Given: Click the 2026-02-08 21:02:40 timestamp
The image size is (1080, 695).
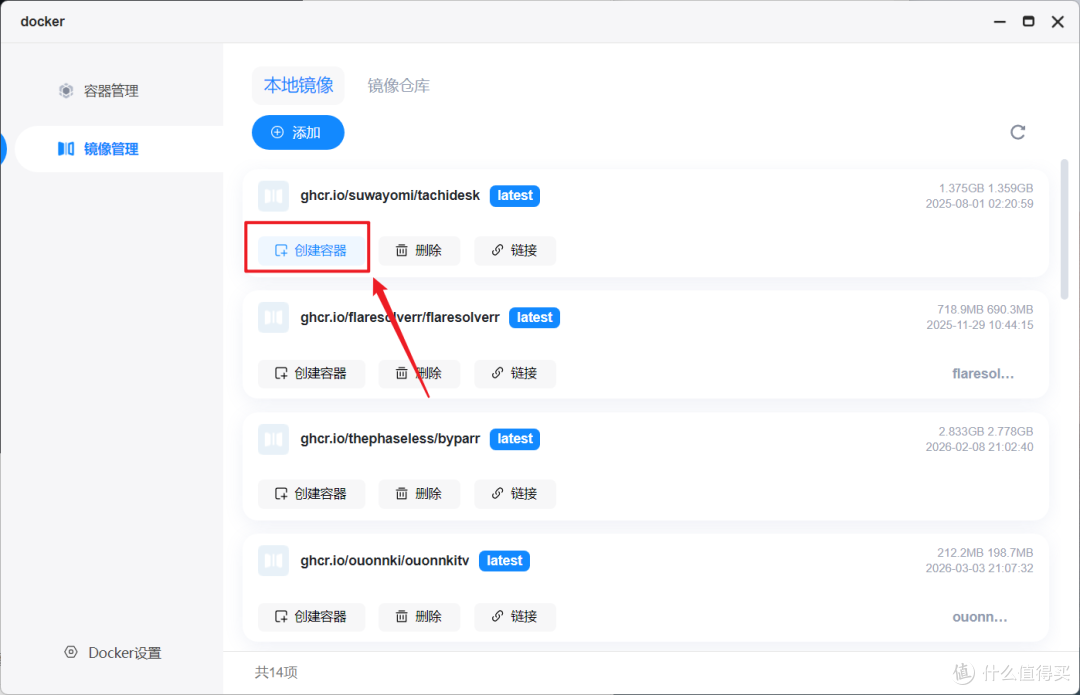Looking at the screenshot, I should pos(979,447).
